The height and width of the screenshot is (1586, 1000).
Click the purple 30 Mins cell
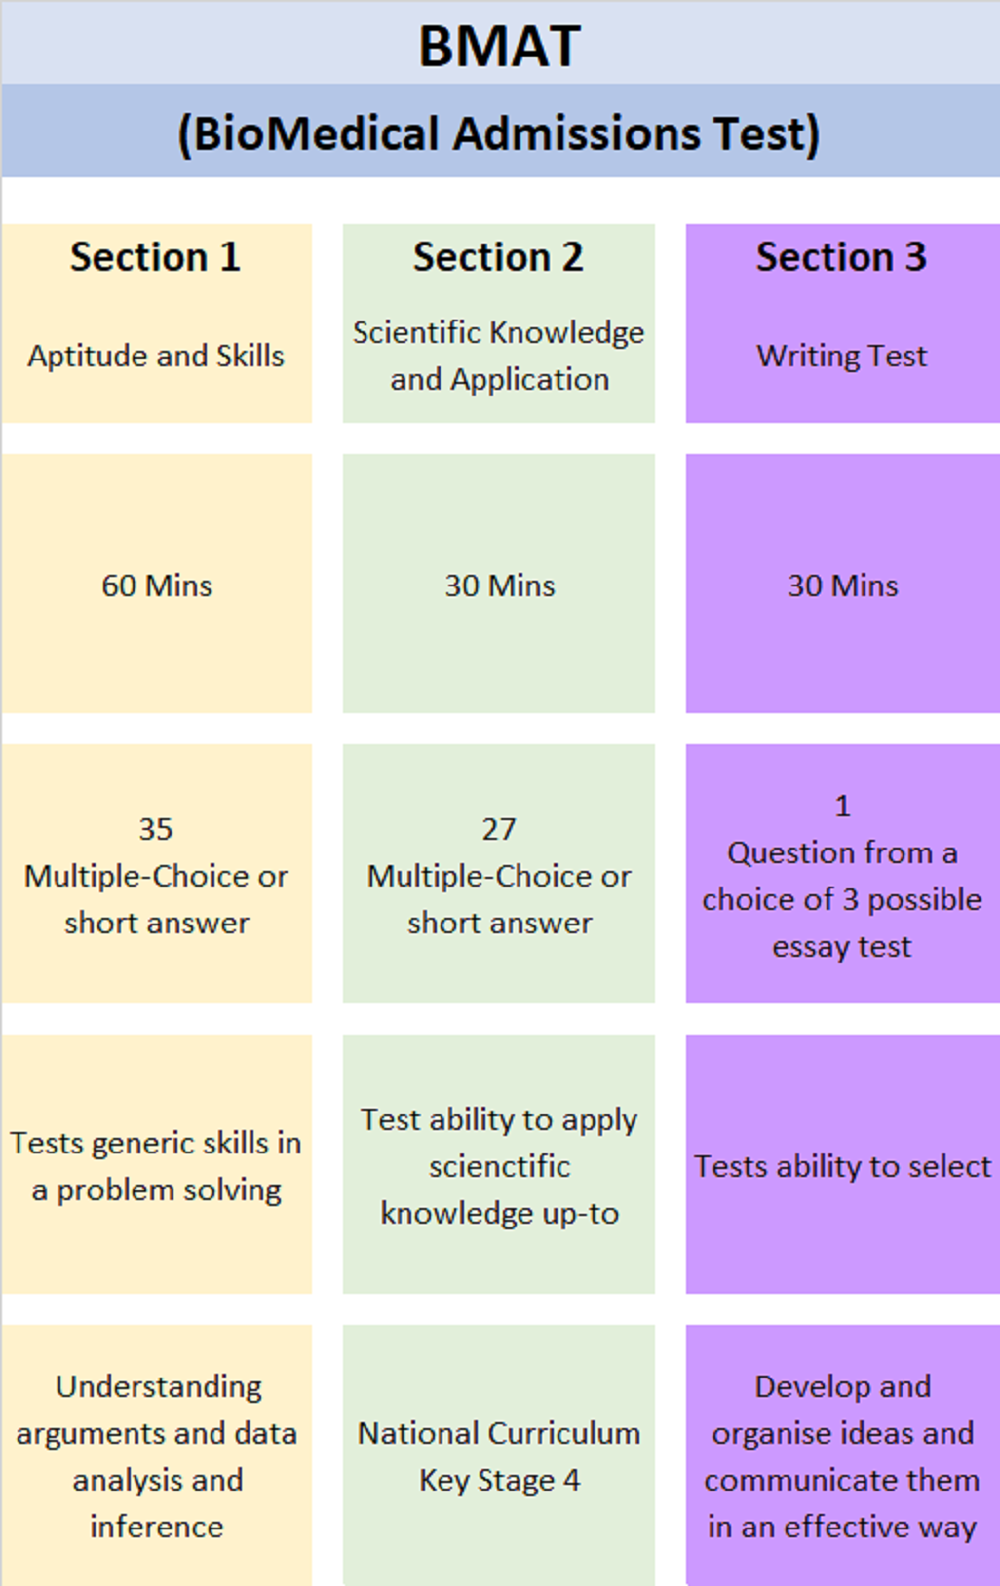[x=843, y=584]
